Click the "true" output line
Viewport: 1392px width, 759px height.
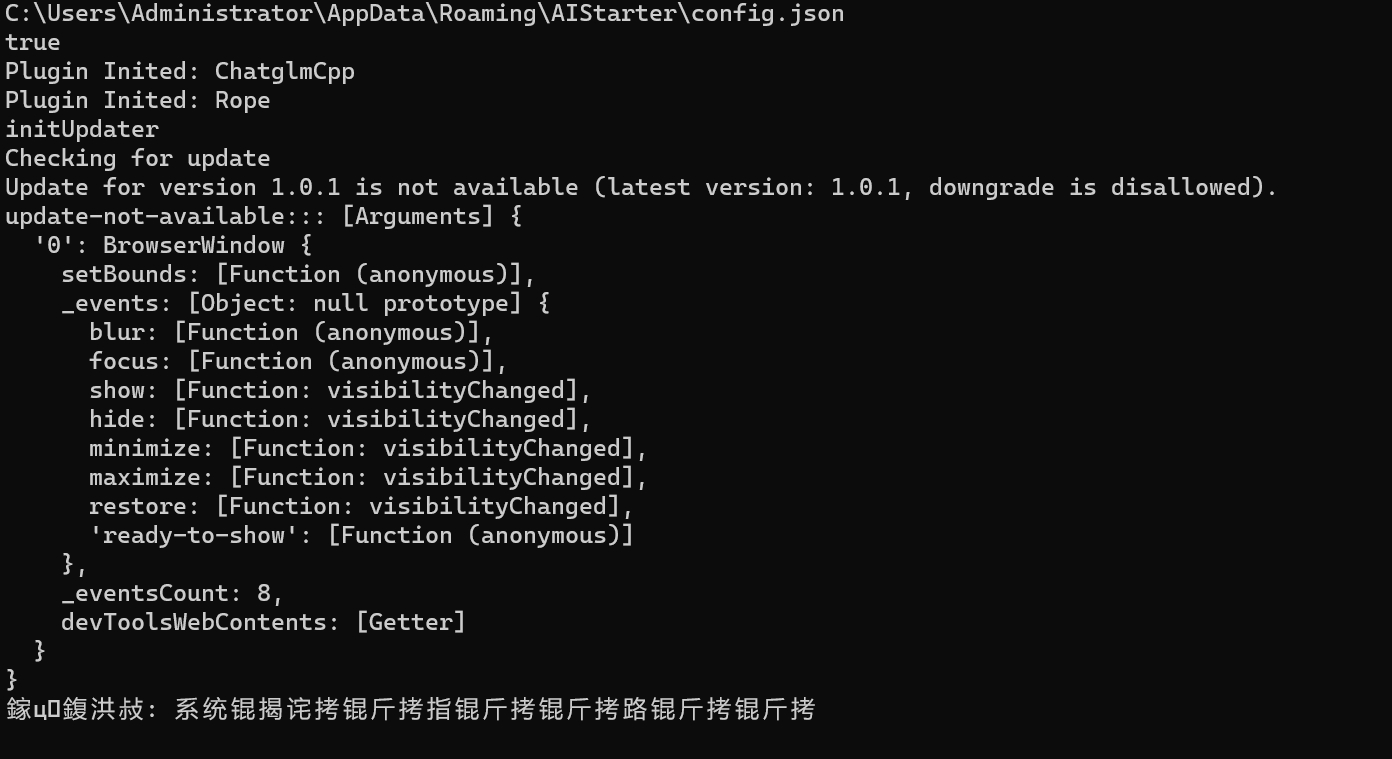tap(33, 43)
